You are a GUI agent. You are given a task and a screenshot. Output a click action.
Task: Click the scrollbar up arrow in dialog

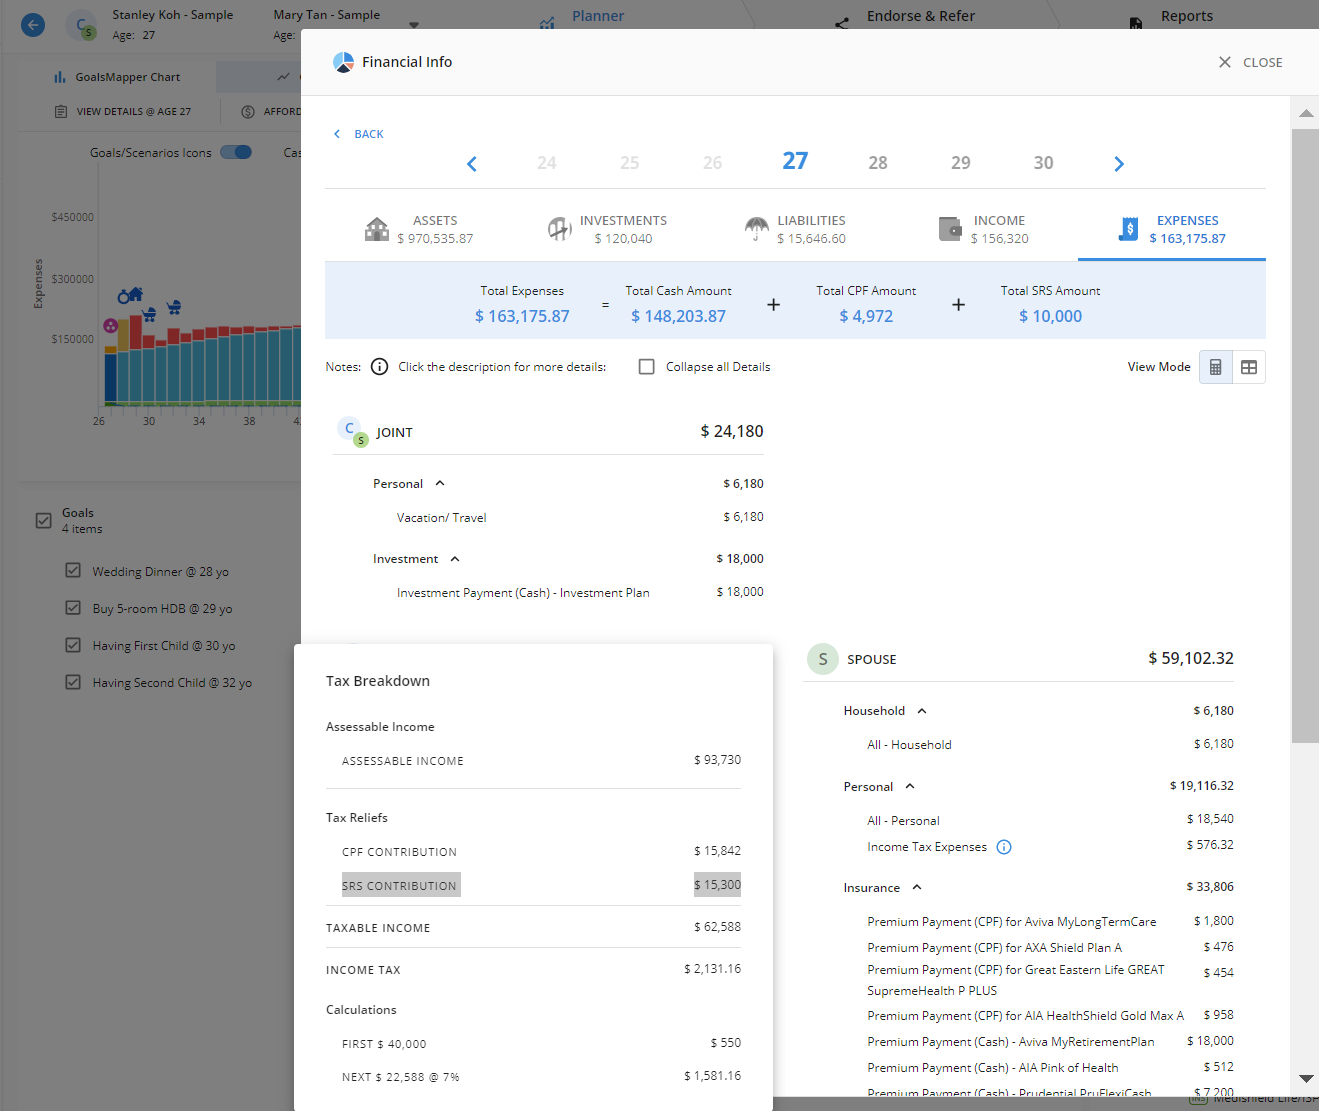tap(1305, 113)
